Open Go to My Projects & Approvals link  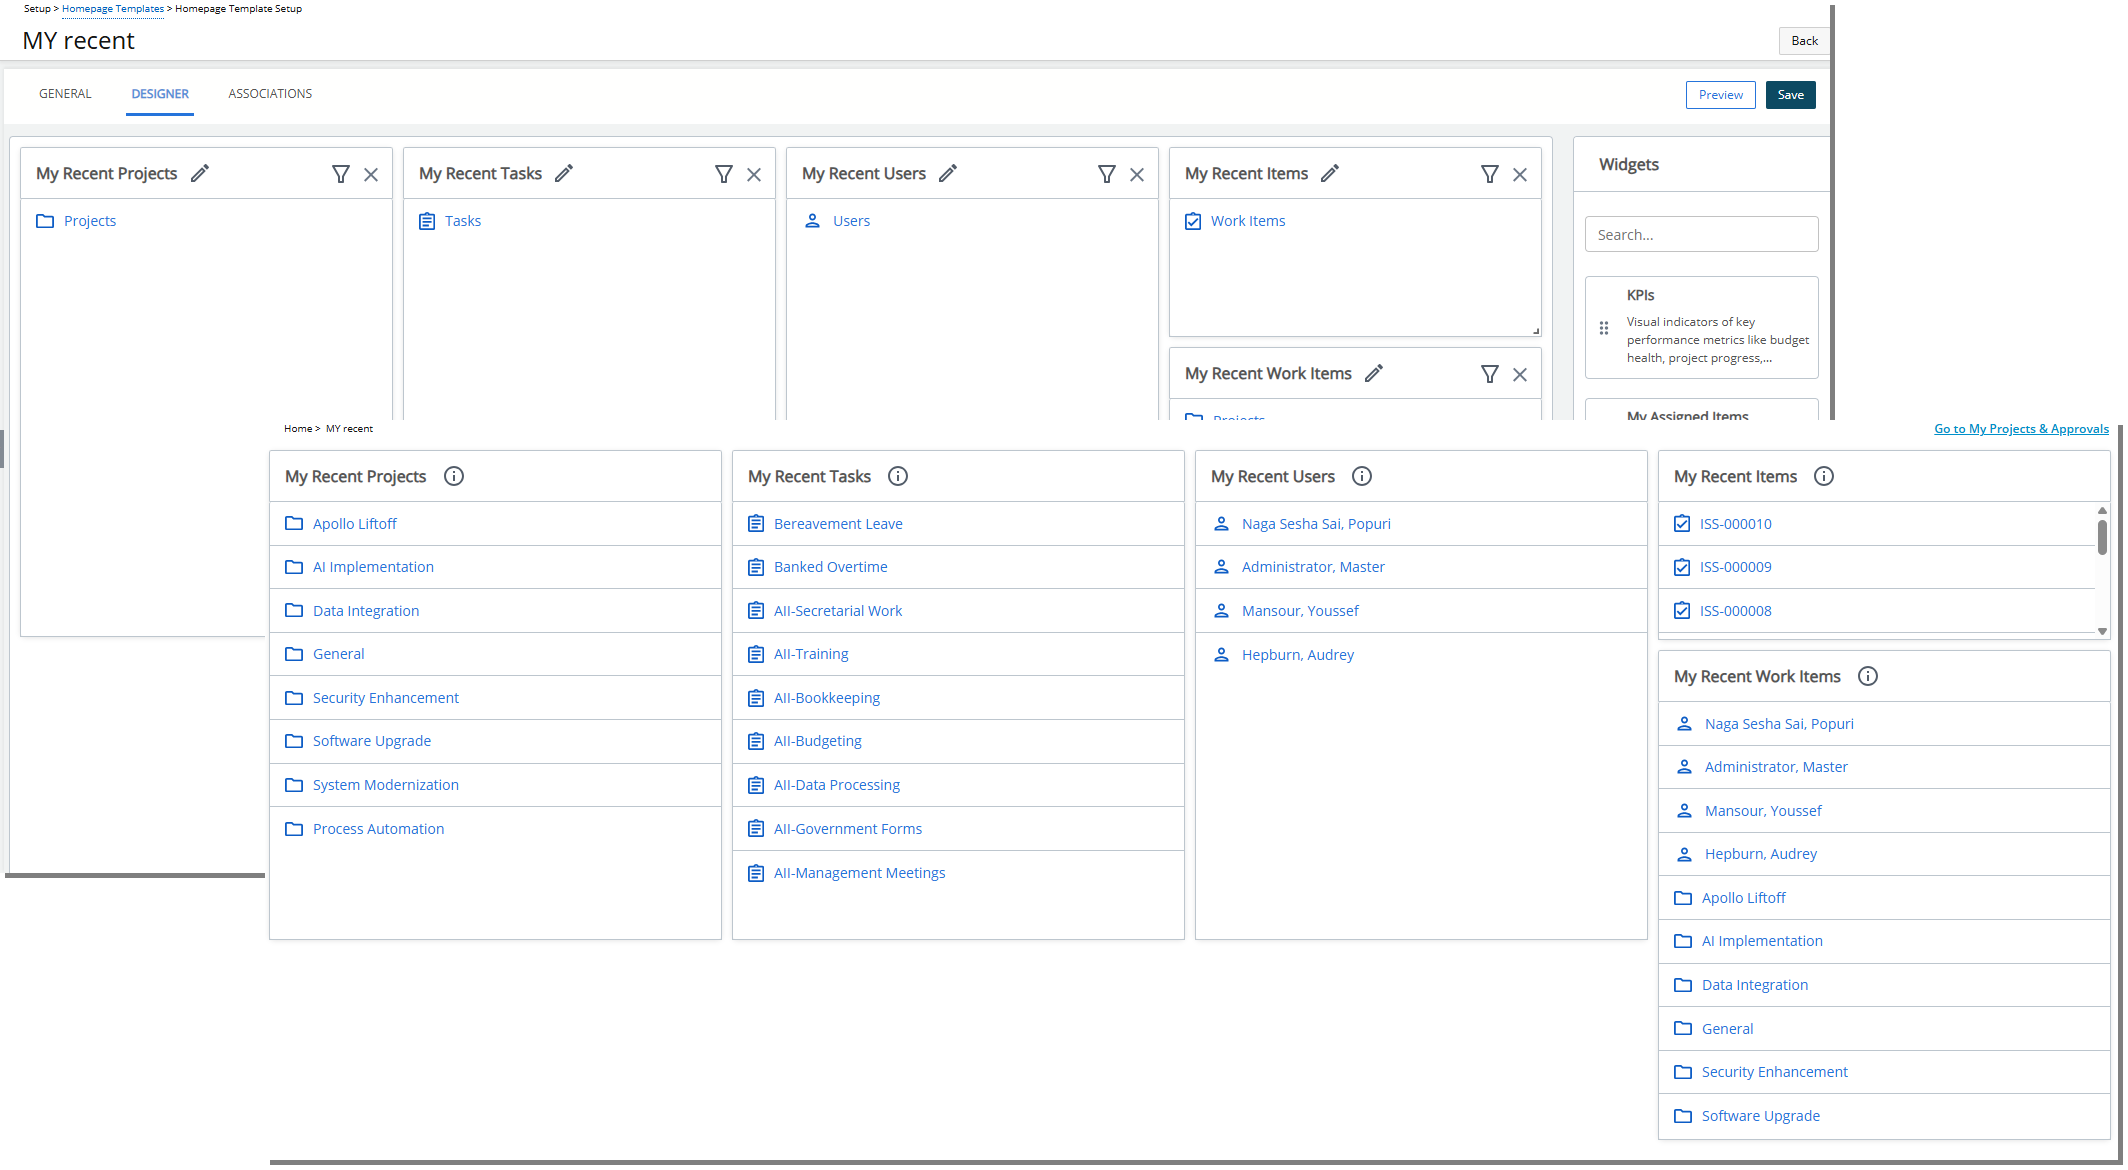[2021, 429]
